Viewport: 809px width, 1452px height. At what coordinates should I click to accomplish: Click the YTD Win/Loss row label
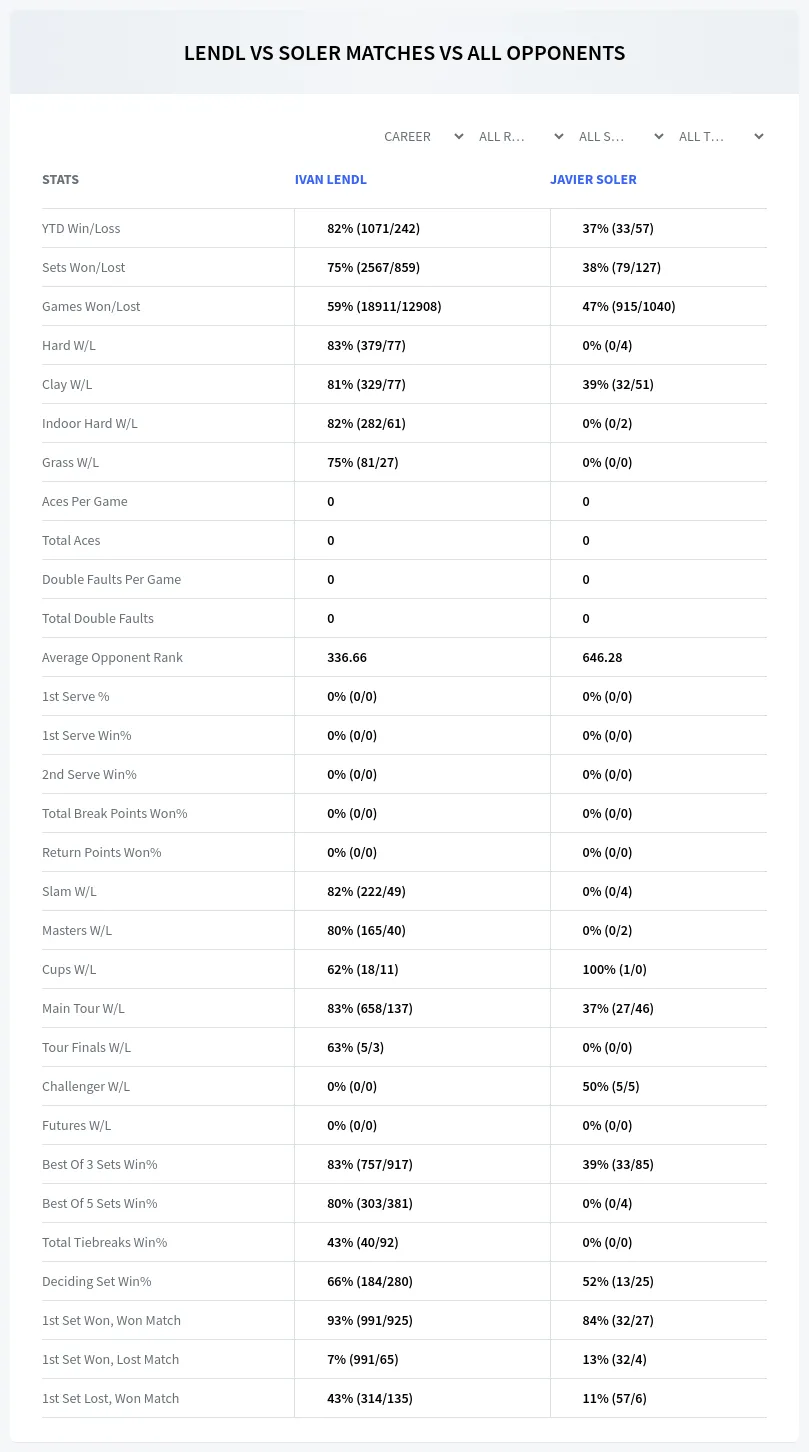tap(81, 228)
